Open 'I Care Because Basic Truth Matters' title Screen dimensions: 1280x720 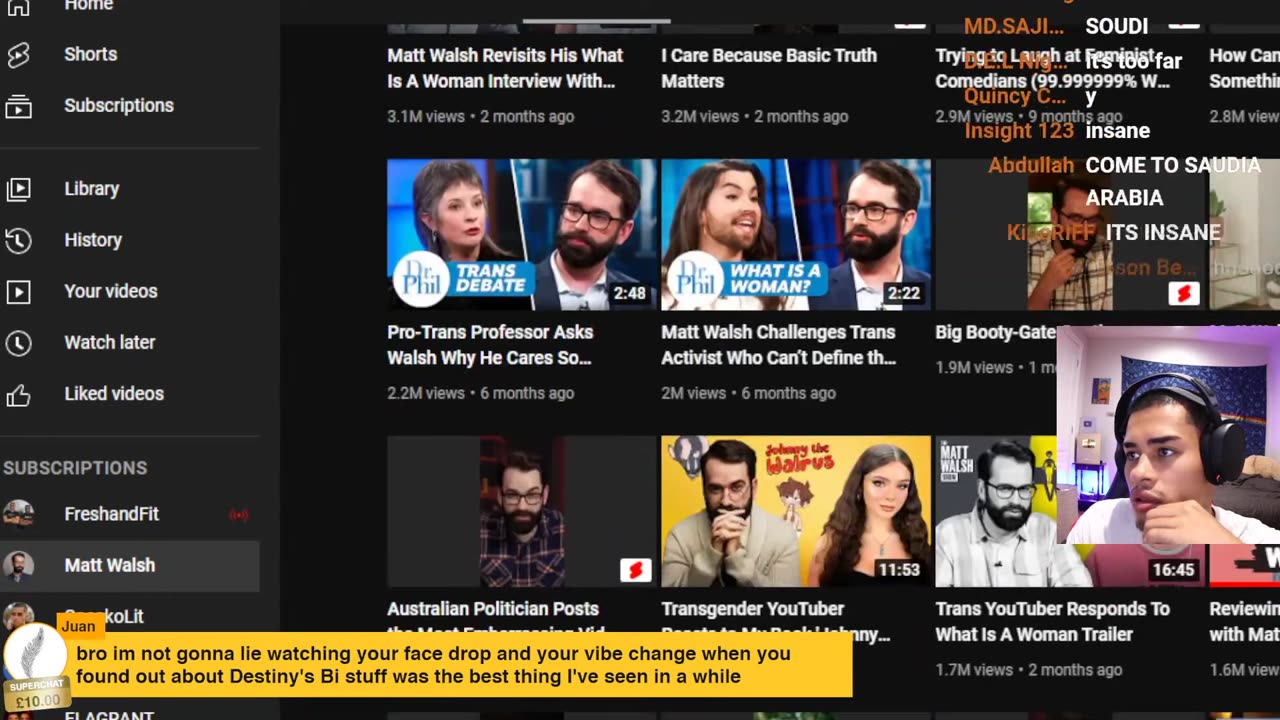[769, 68]
